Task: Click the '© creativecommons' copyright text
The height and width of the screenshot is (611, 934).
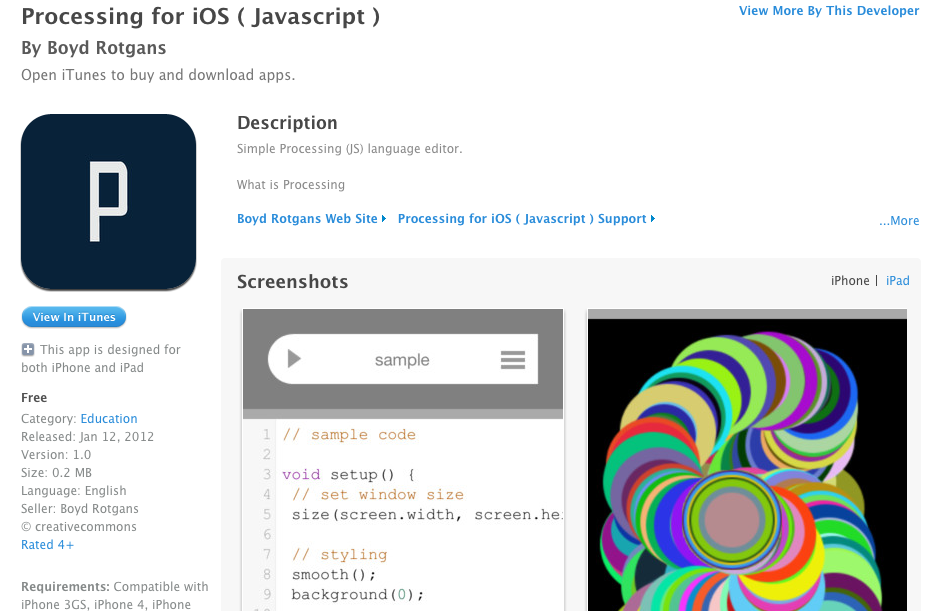Action: click(x=79, y=527)
